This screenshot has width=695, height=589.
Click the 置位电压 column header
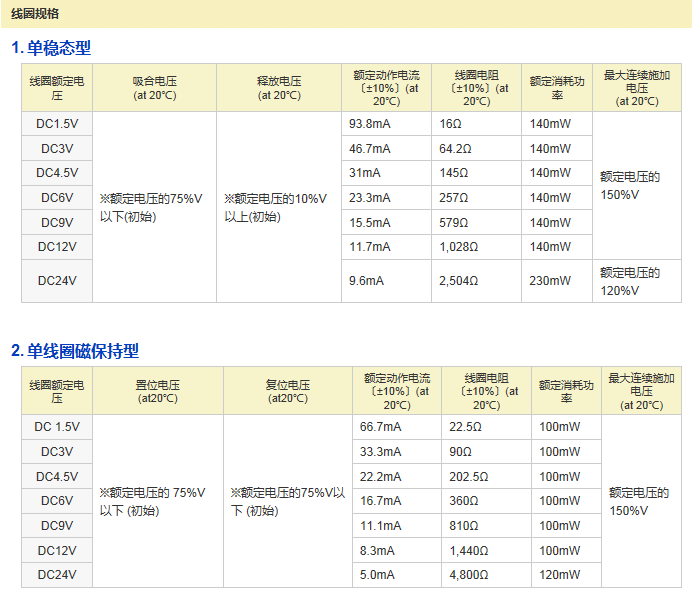[x=157, y=391]
